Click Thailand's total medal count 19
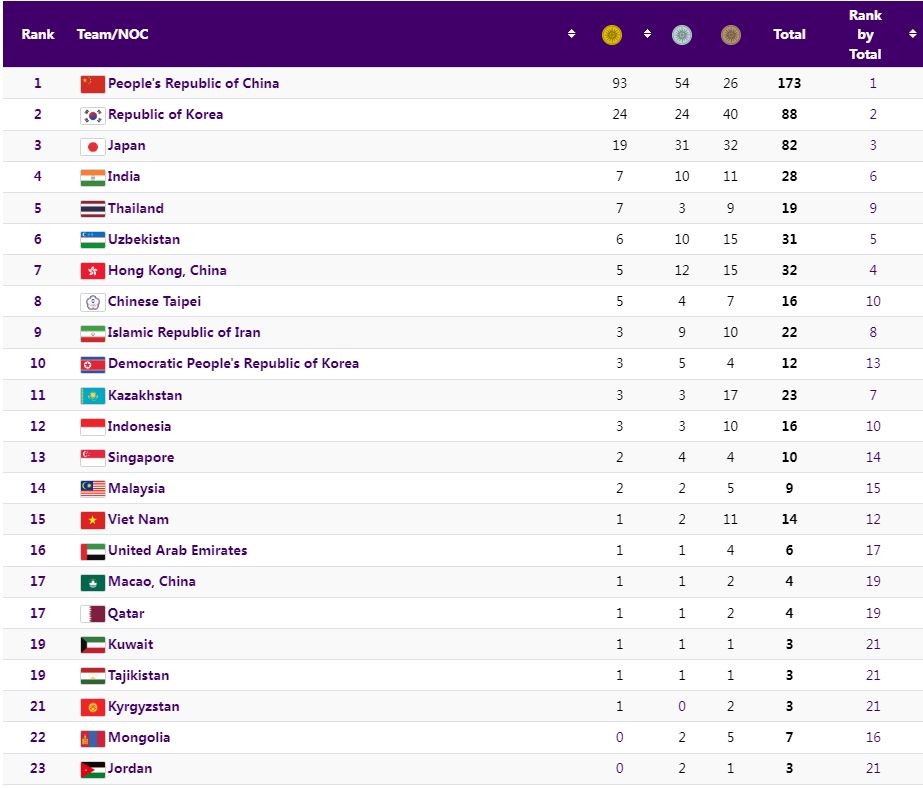Image resolution: width=923 pixels, height=788 pixels. pyautogui.click(x=789, y=208)
